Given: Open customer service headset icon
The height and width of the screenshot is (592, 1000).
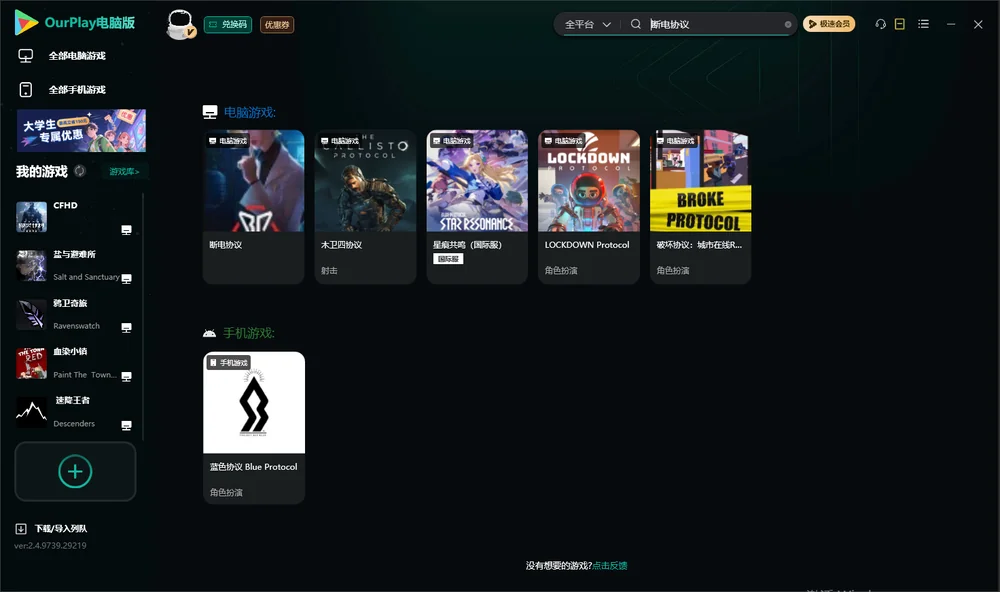Looking at the screenshot, I should tap(881, 24).
